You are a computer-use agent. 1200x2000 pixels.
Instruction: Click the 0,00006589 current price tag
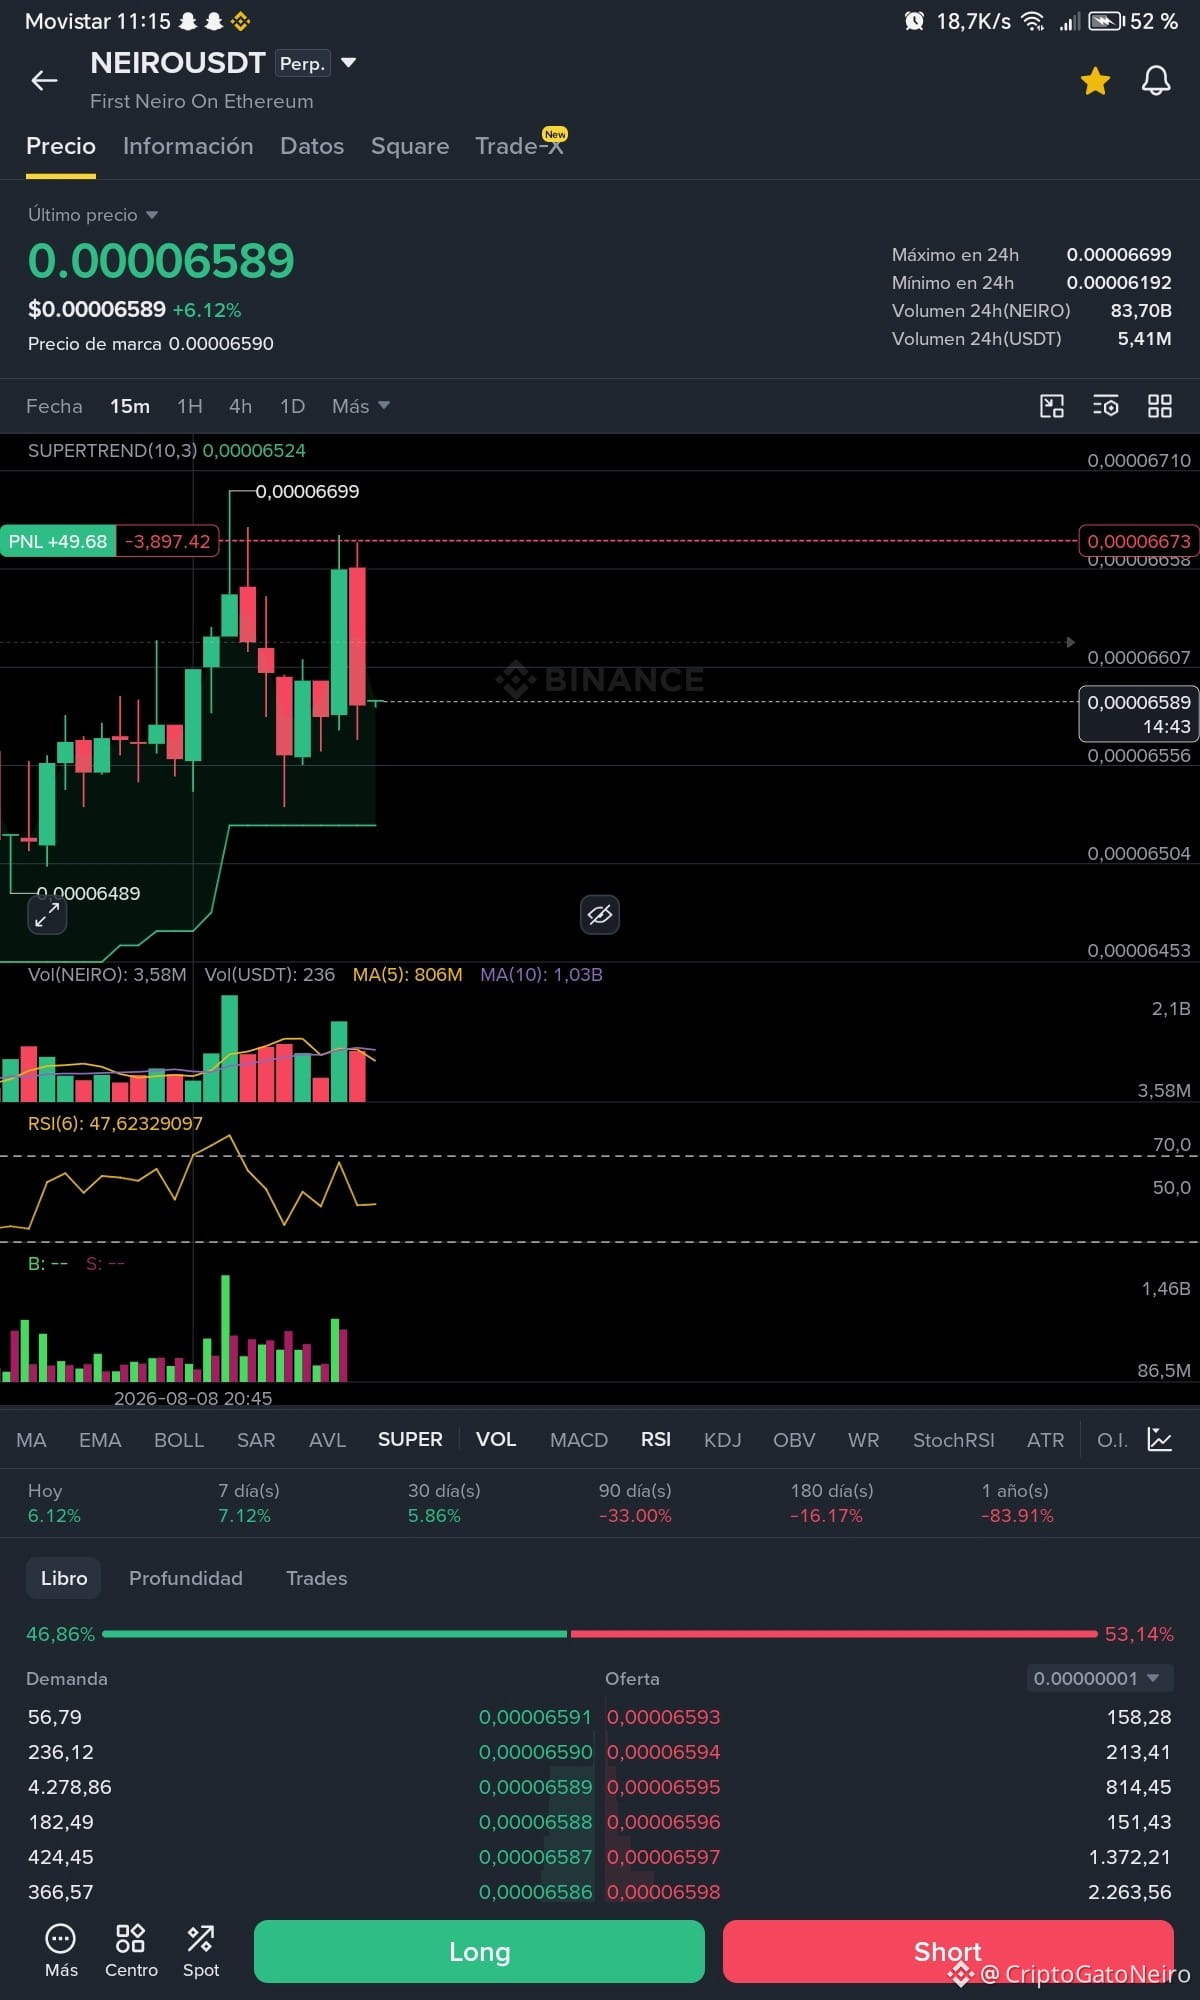coord(1139,714)
